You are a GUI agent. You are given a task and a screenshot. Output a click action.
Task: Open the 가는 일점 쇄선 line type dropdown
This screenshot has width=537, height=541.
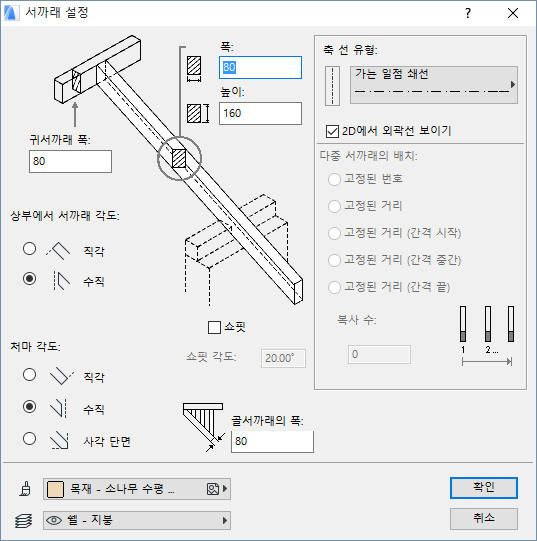434,85
